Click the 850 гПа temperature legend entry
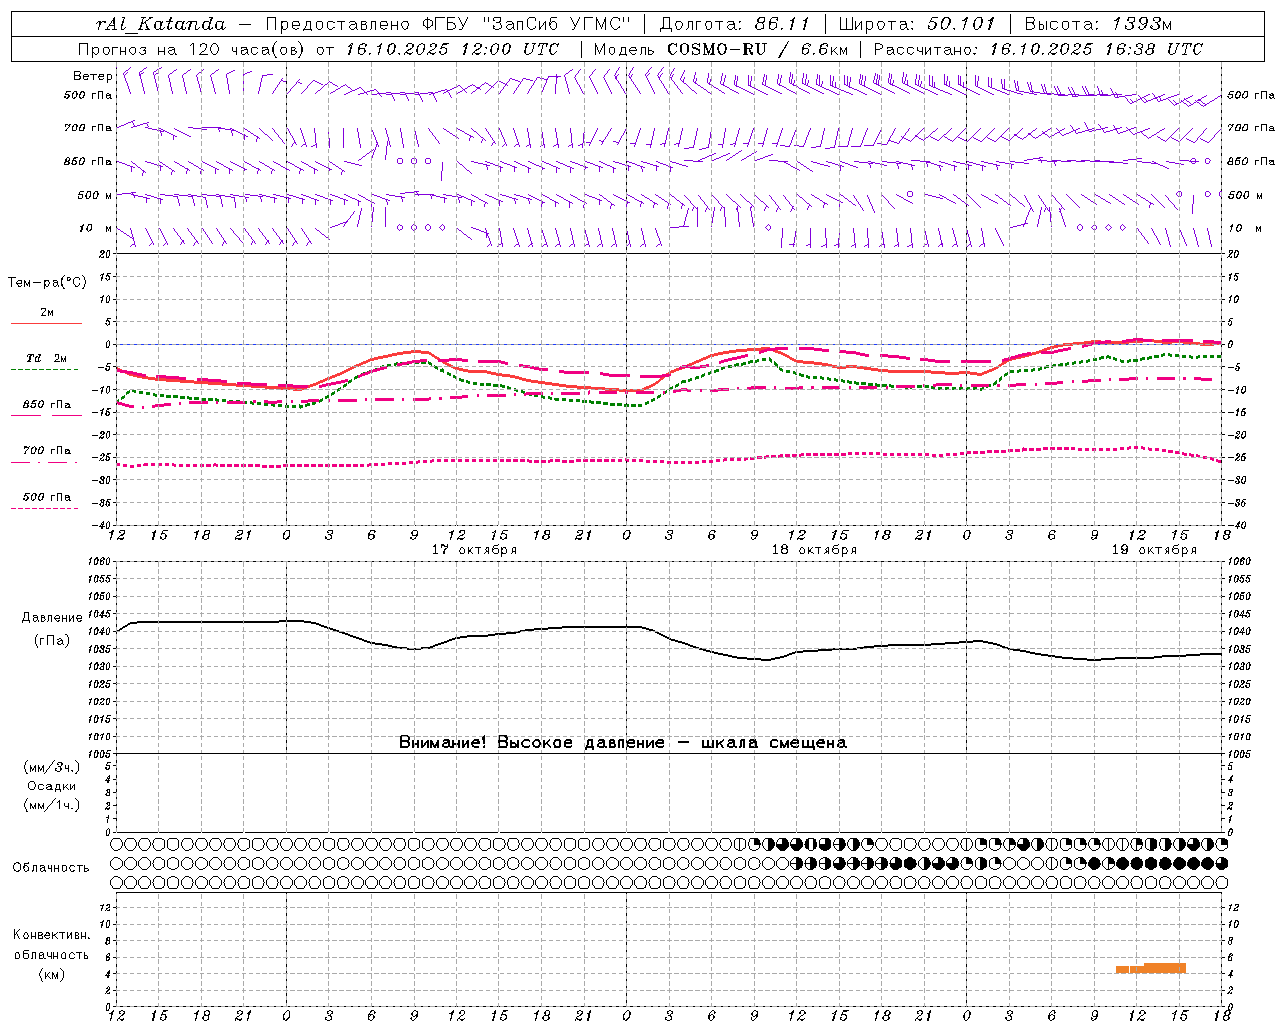 pos(47,405)
